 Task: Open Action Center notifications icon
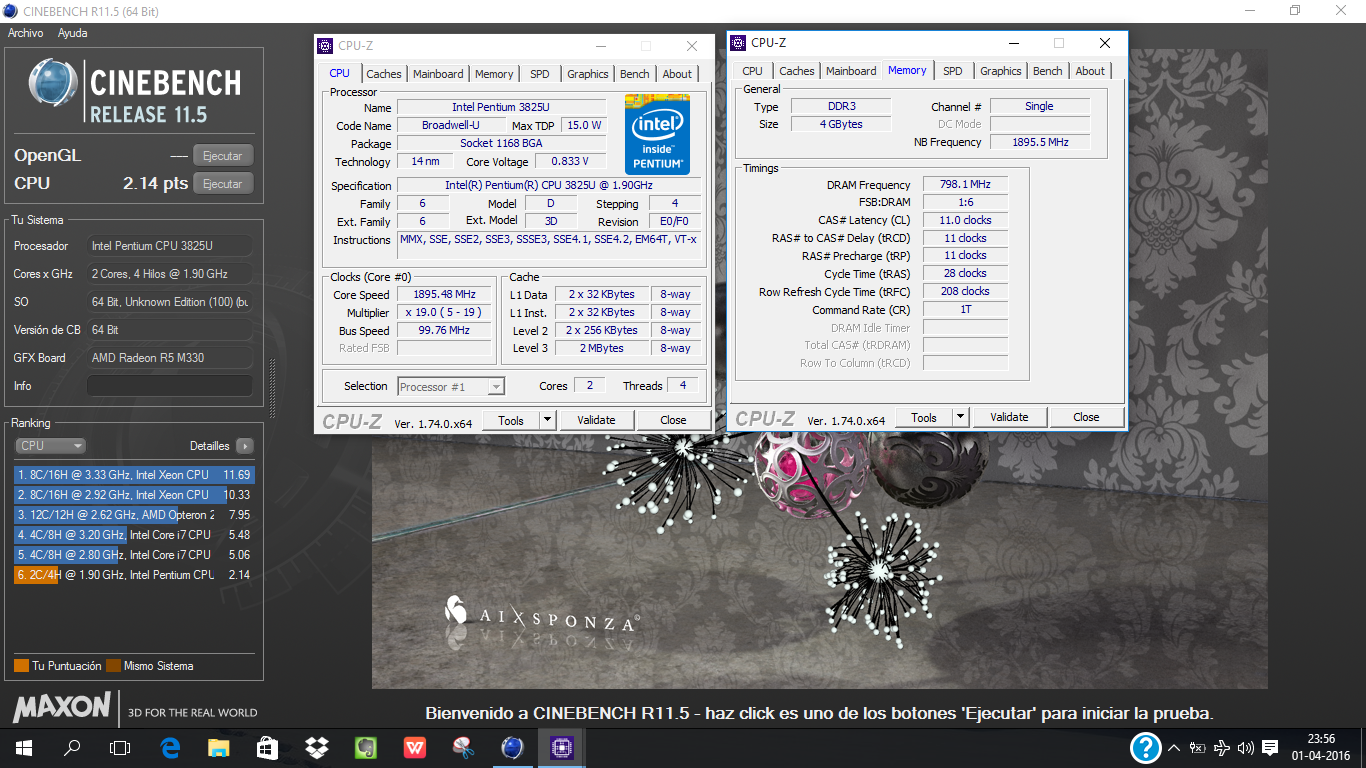1270,747
